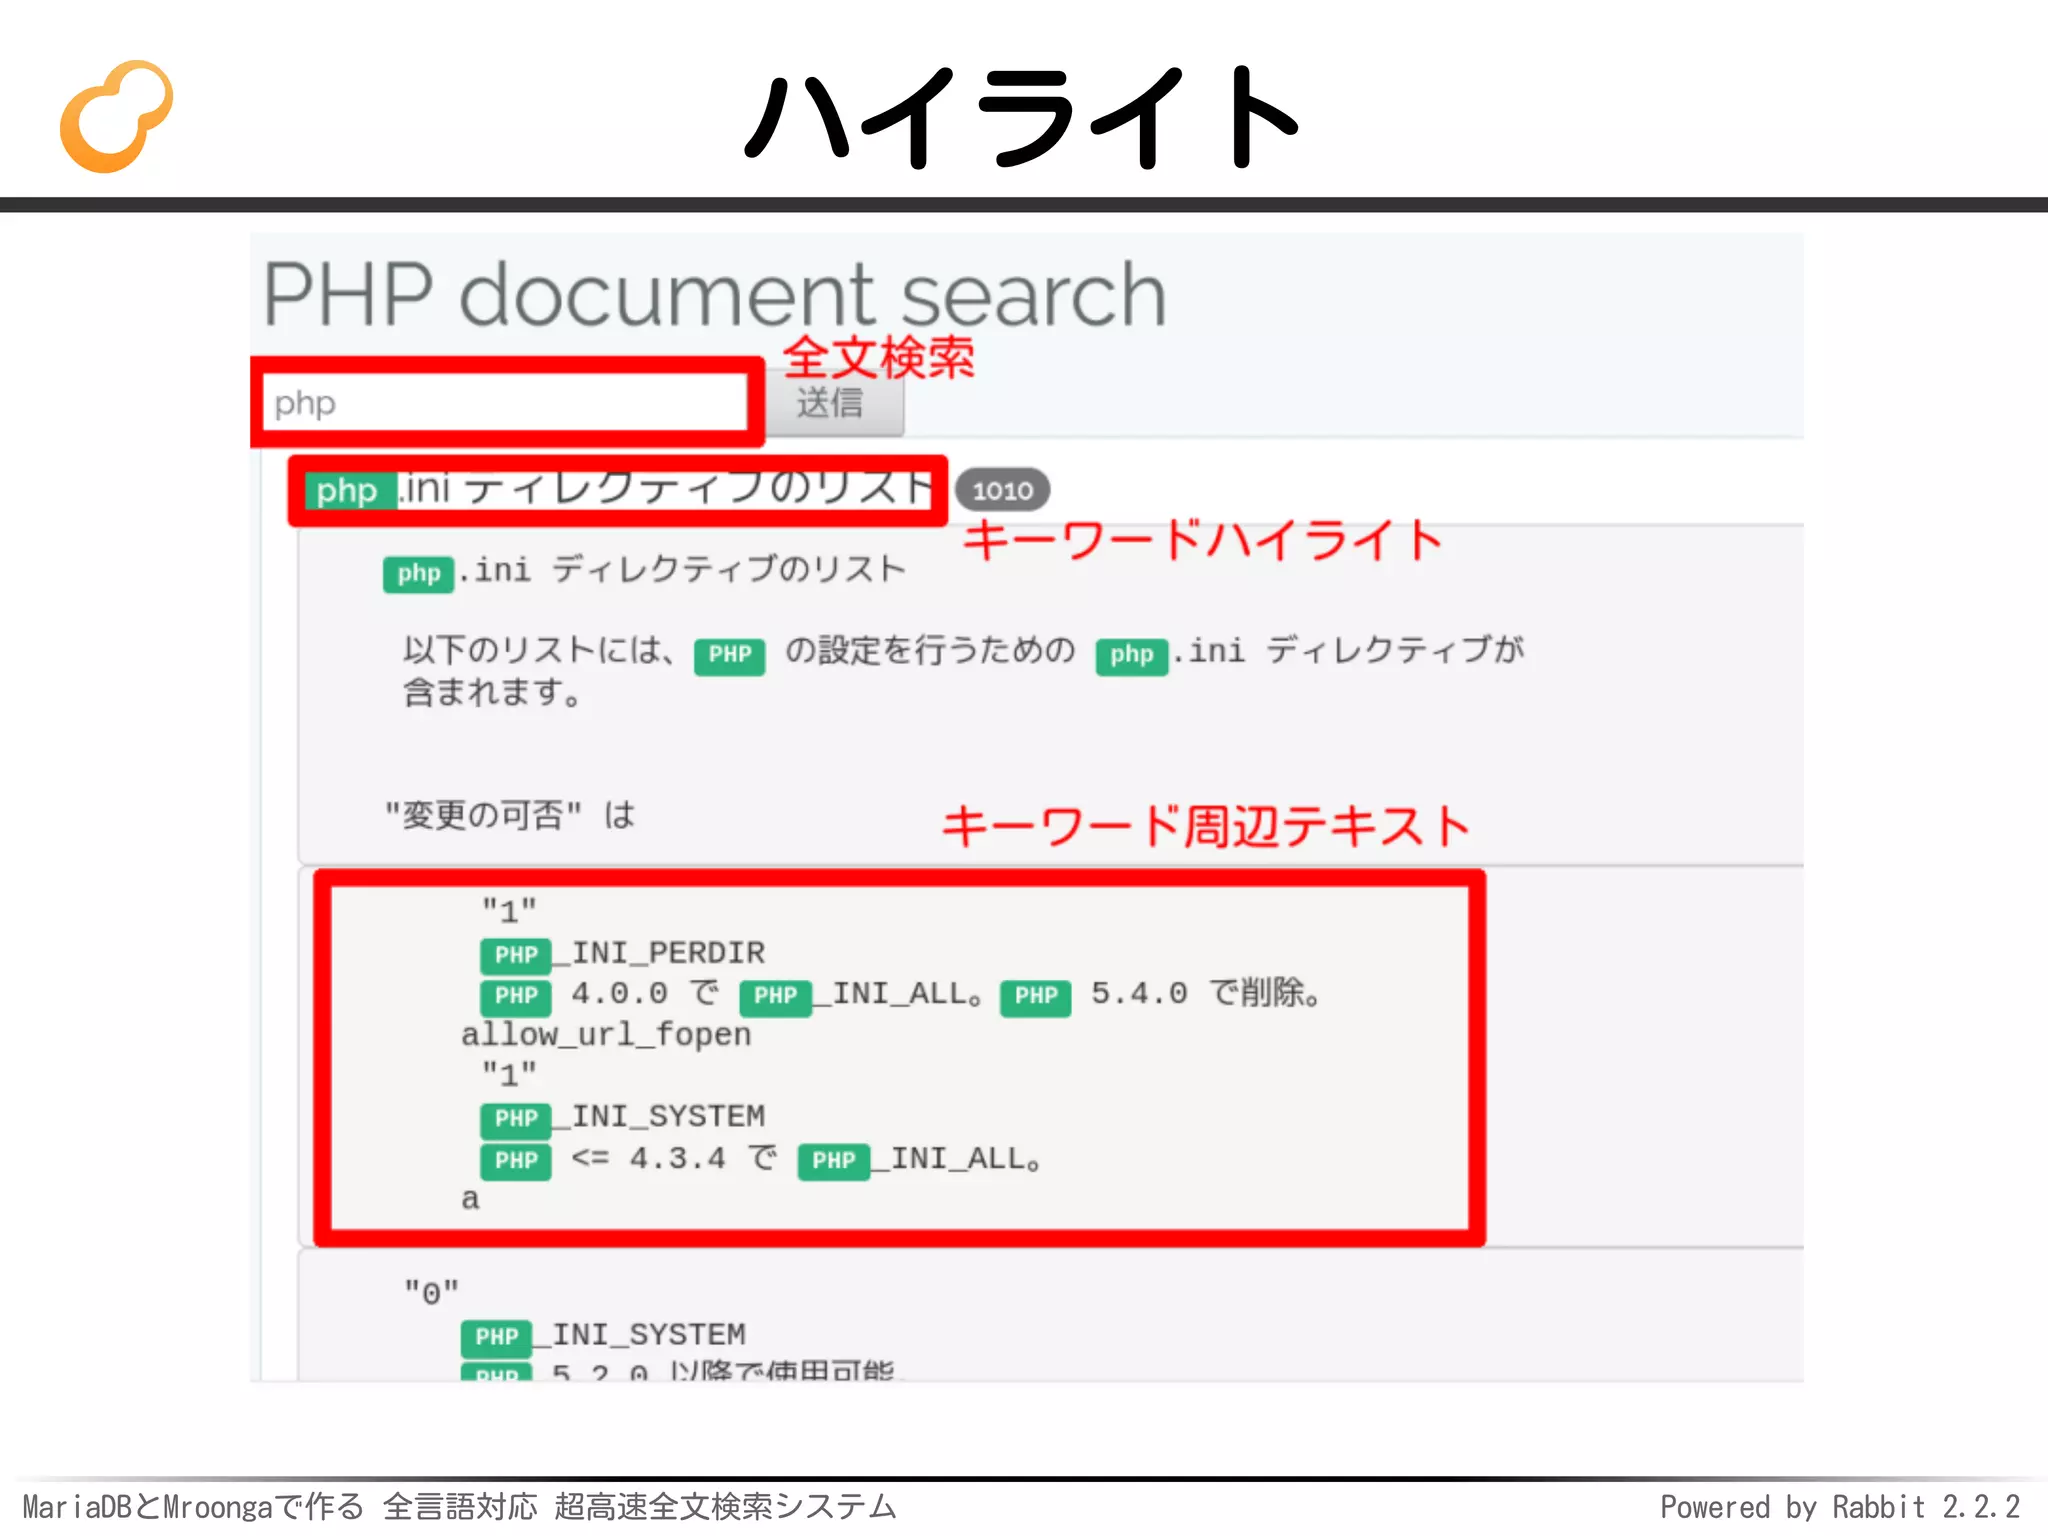This screenshot has width=2048, height=1536.
Task: Click the <= 4.3.4 で text
Action: (x=673, y=1158)
